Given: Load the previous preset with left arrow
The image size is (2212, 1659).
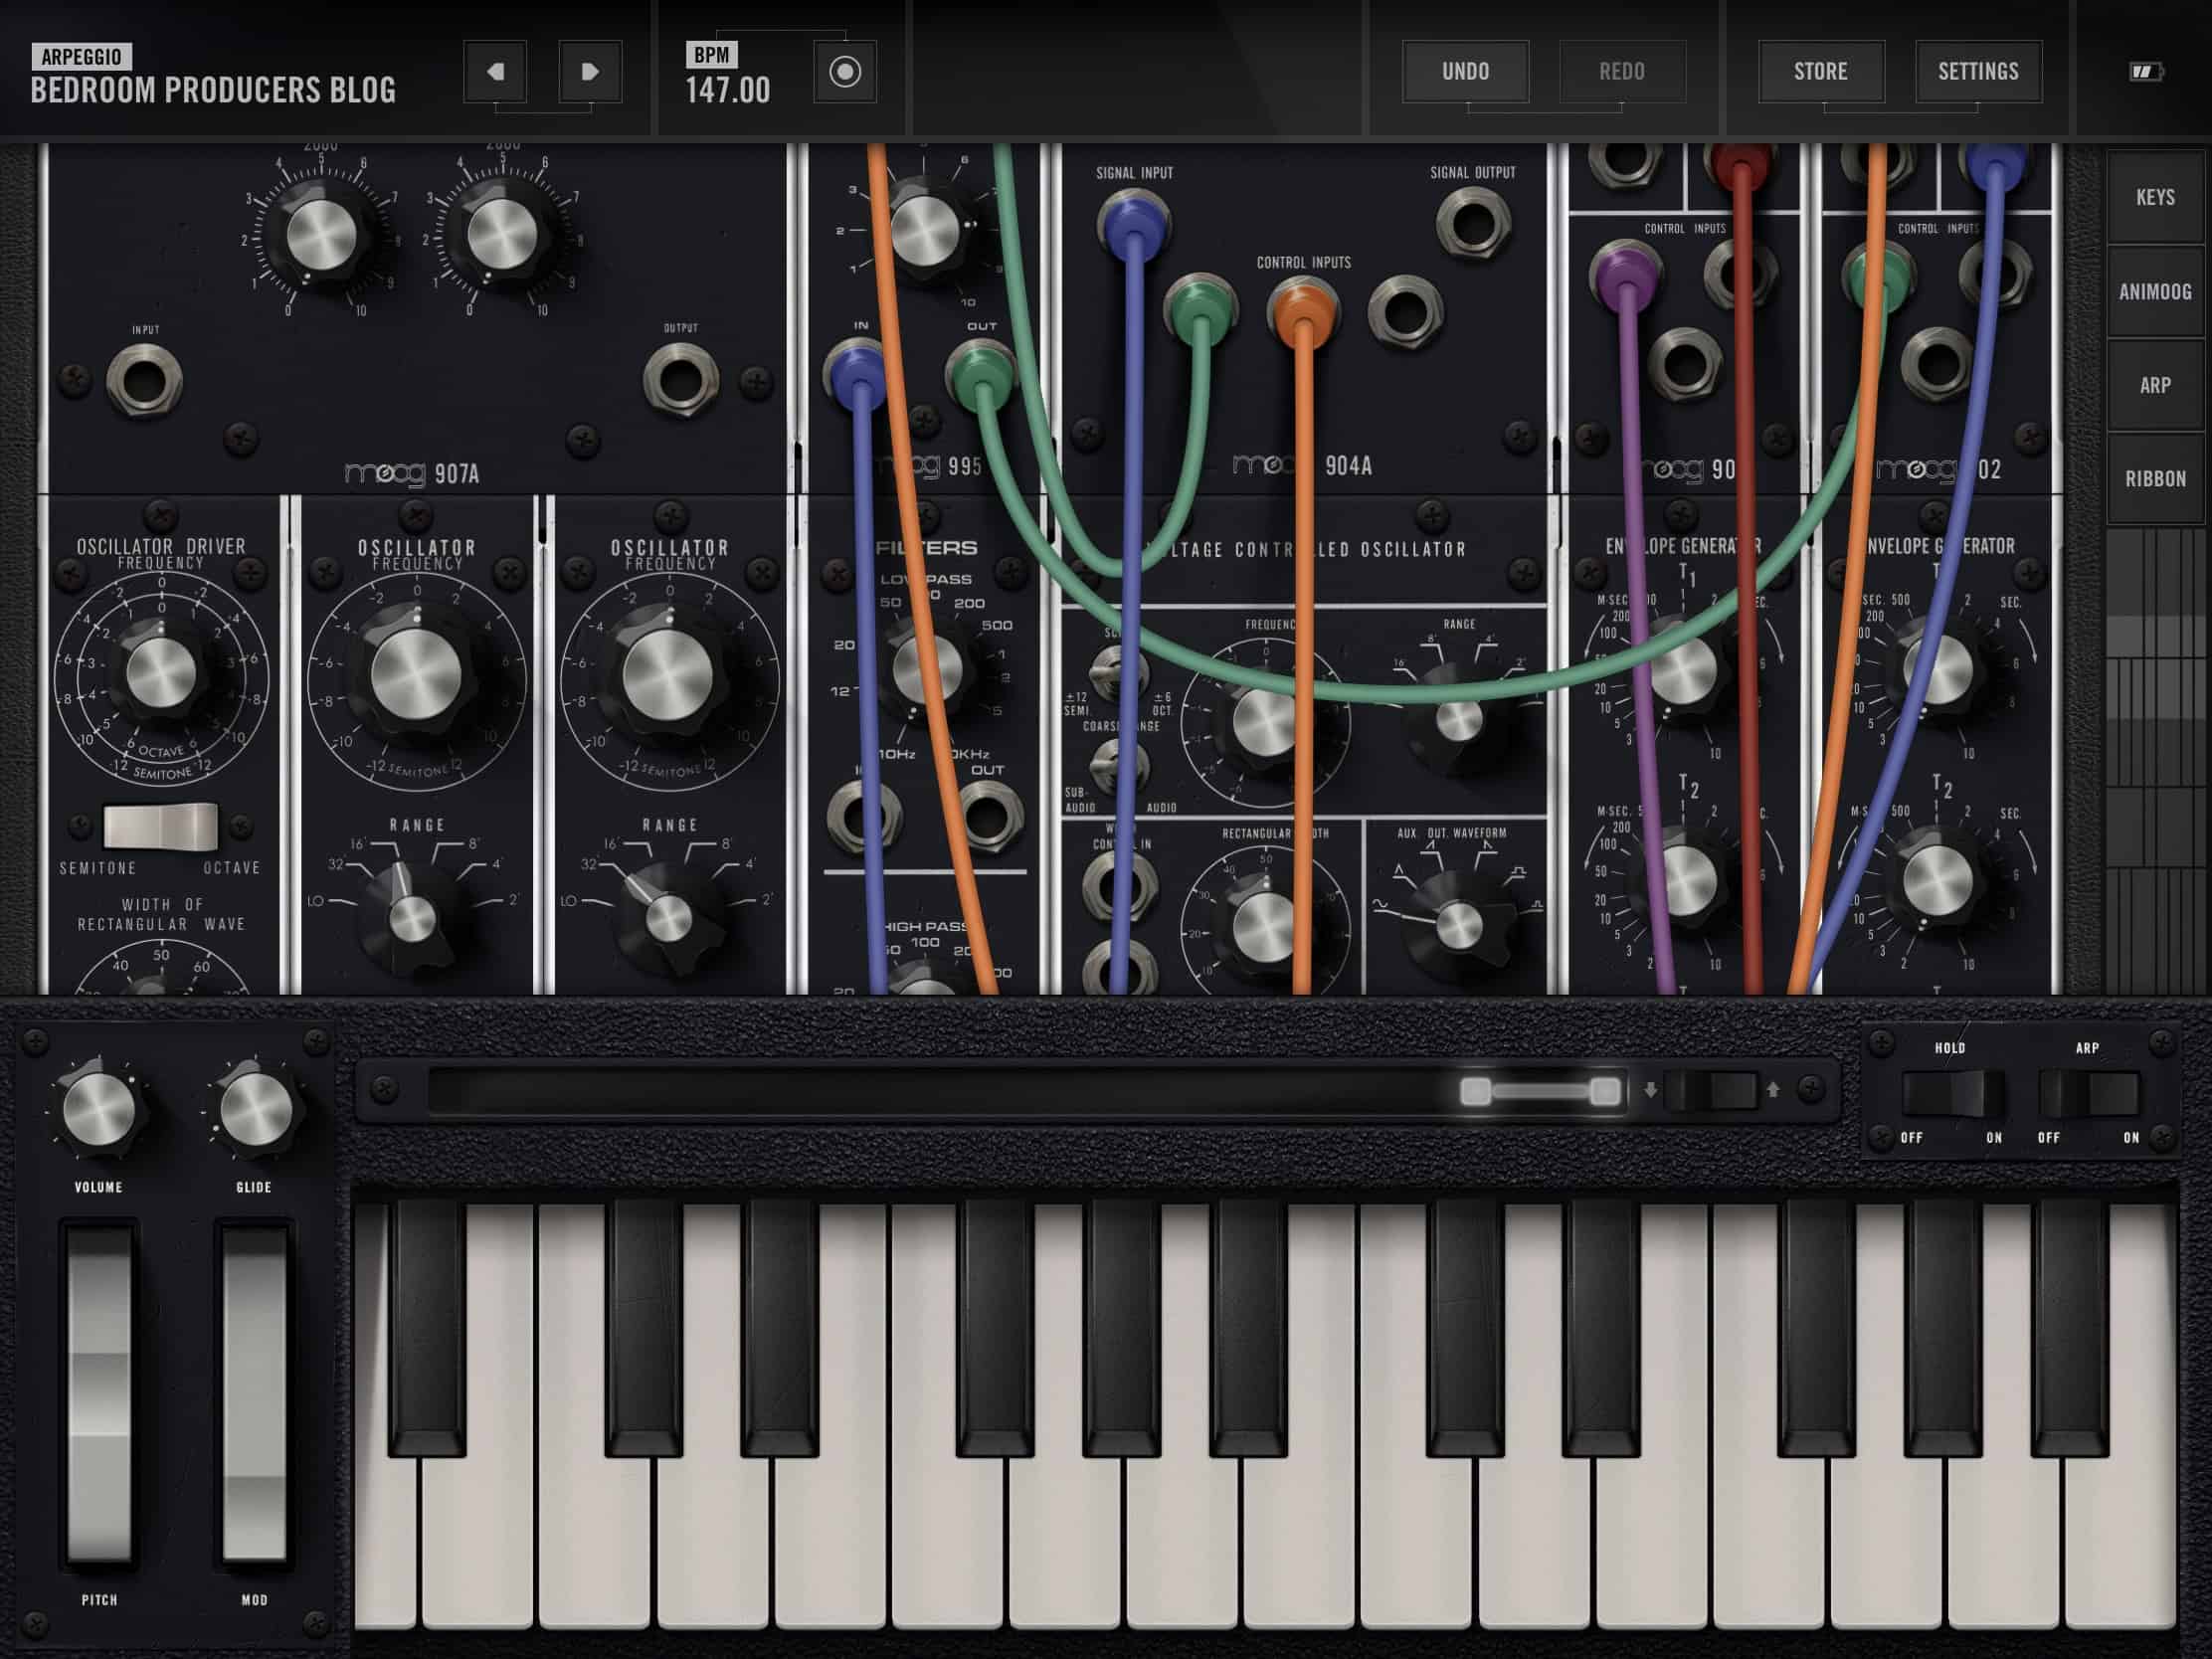Looking at the screenshot, I should pyautogui.click(x=495, y=71).
